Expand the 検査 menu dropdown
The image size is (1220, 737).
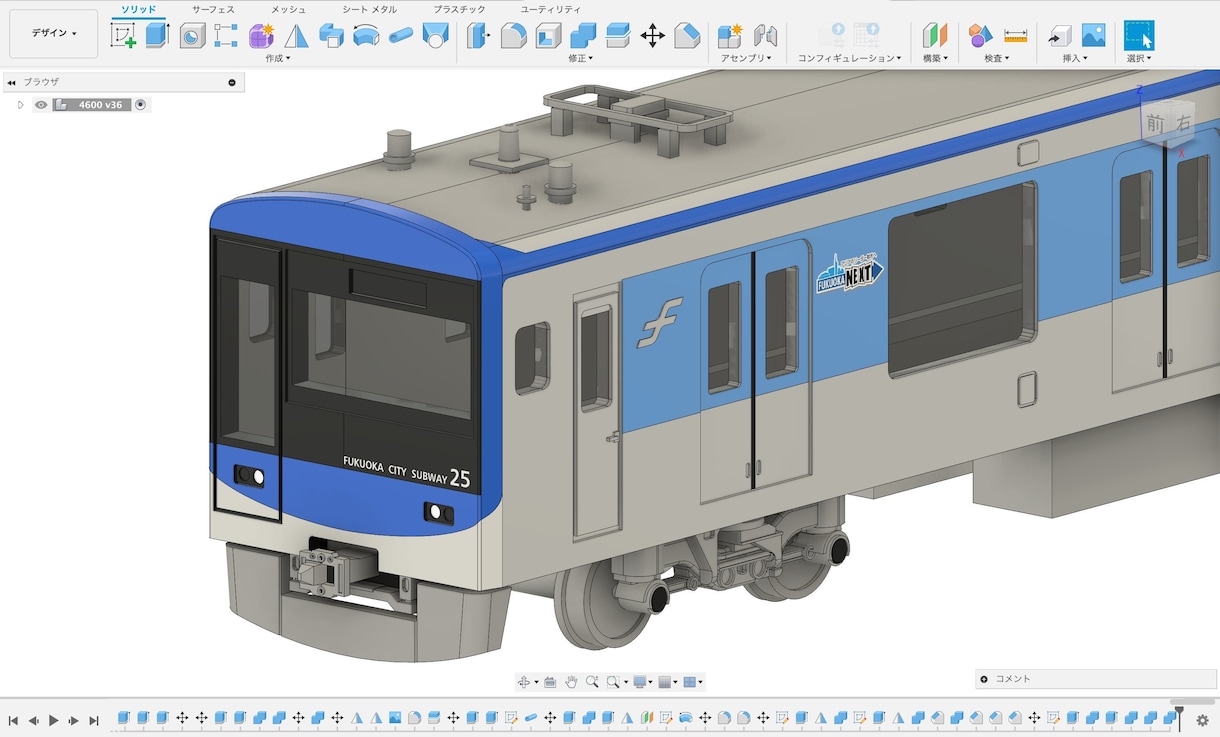[997, 58]
